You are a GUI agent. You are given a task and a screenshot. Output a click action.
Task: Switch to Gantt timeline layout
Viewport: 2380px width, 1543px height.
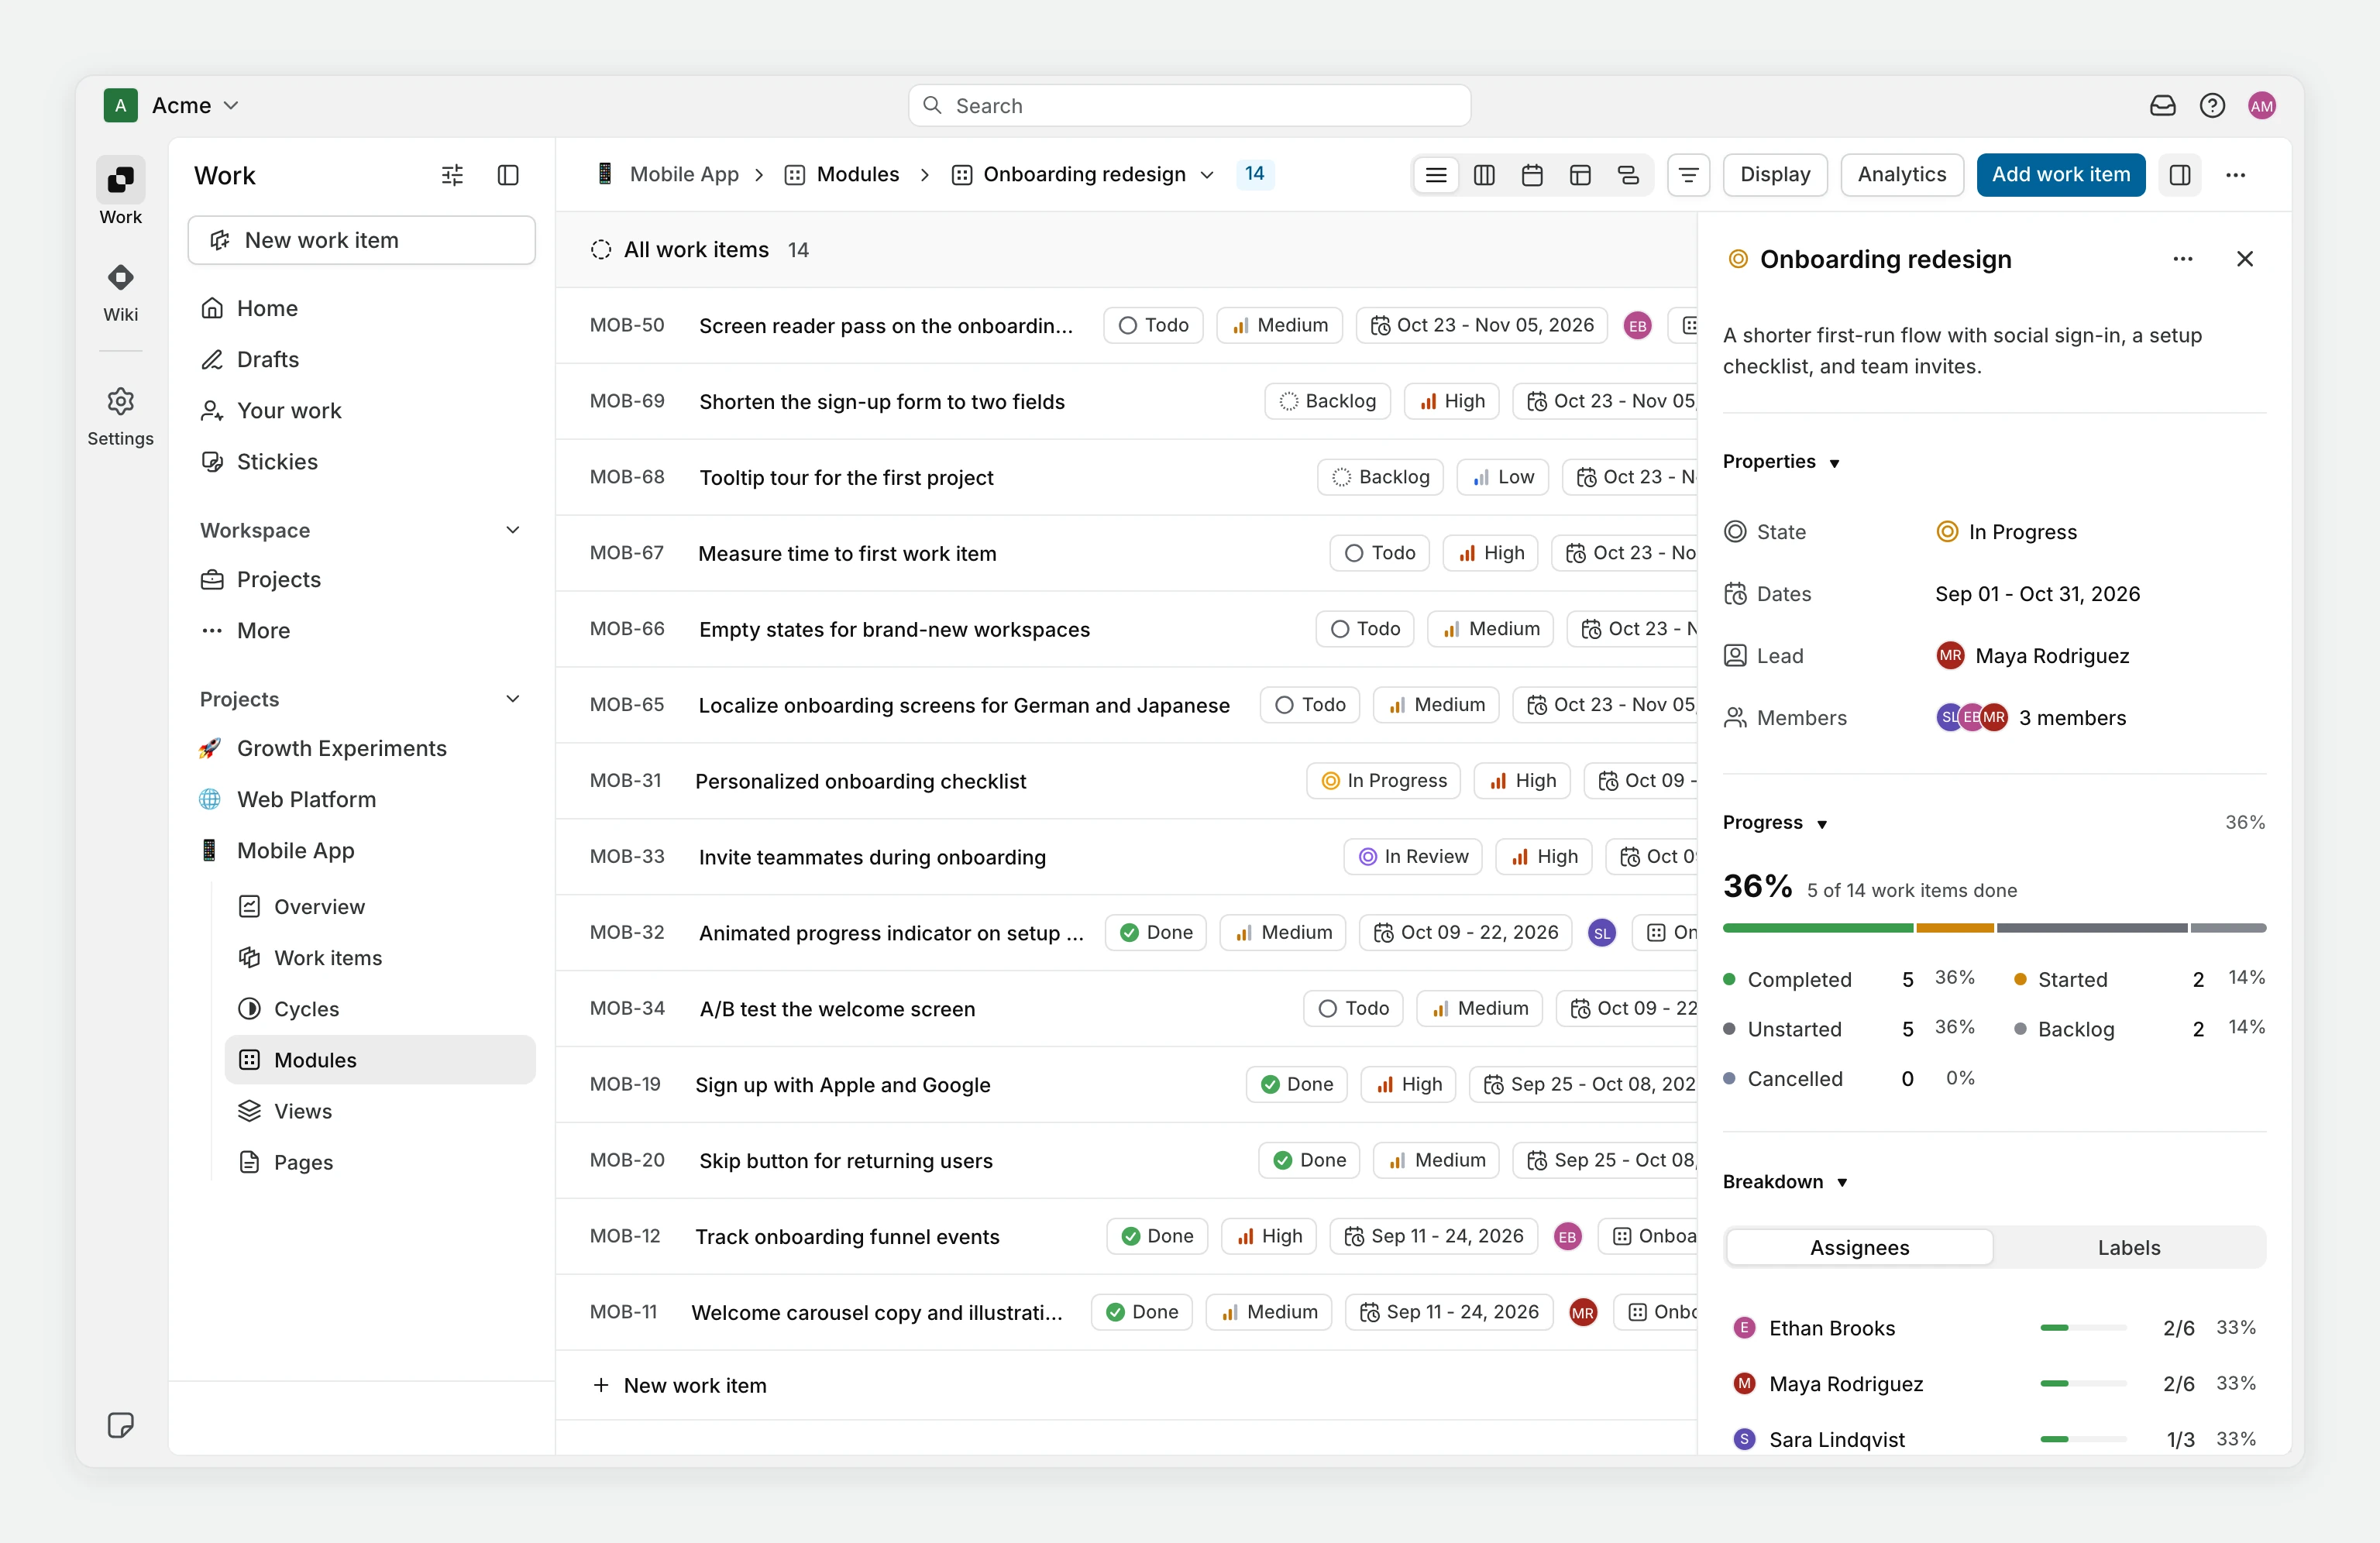[1628, 175]
